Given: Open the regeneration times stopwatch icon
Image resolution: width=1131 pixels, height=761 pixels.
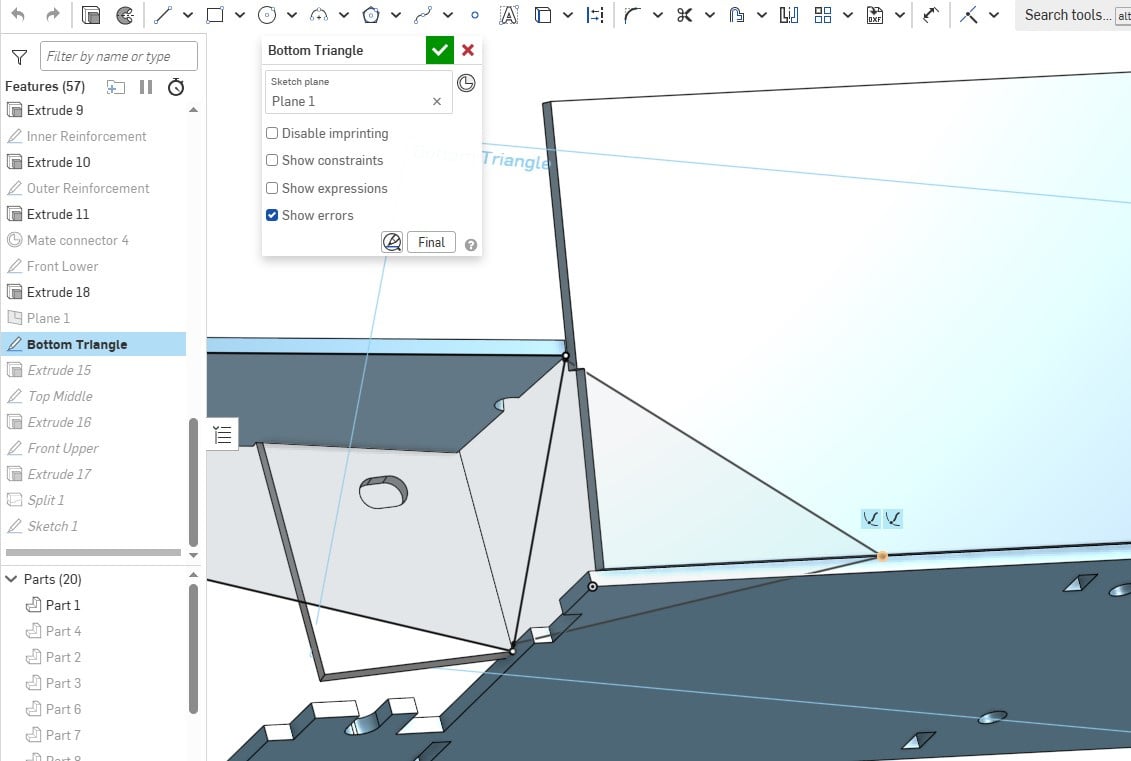Looking at the screenshot, I should click(x=176, y=87).
